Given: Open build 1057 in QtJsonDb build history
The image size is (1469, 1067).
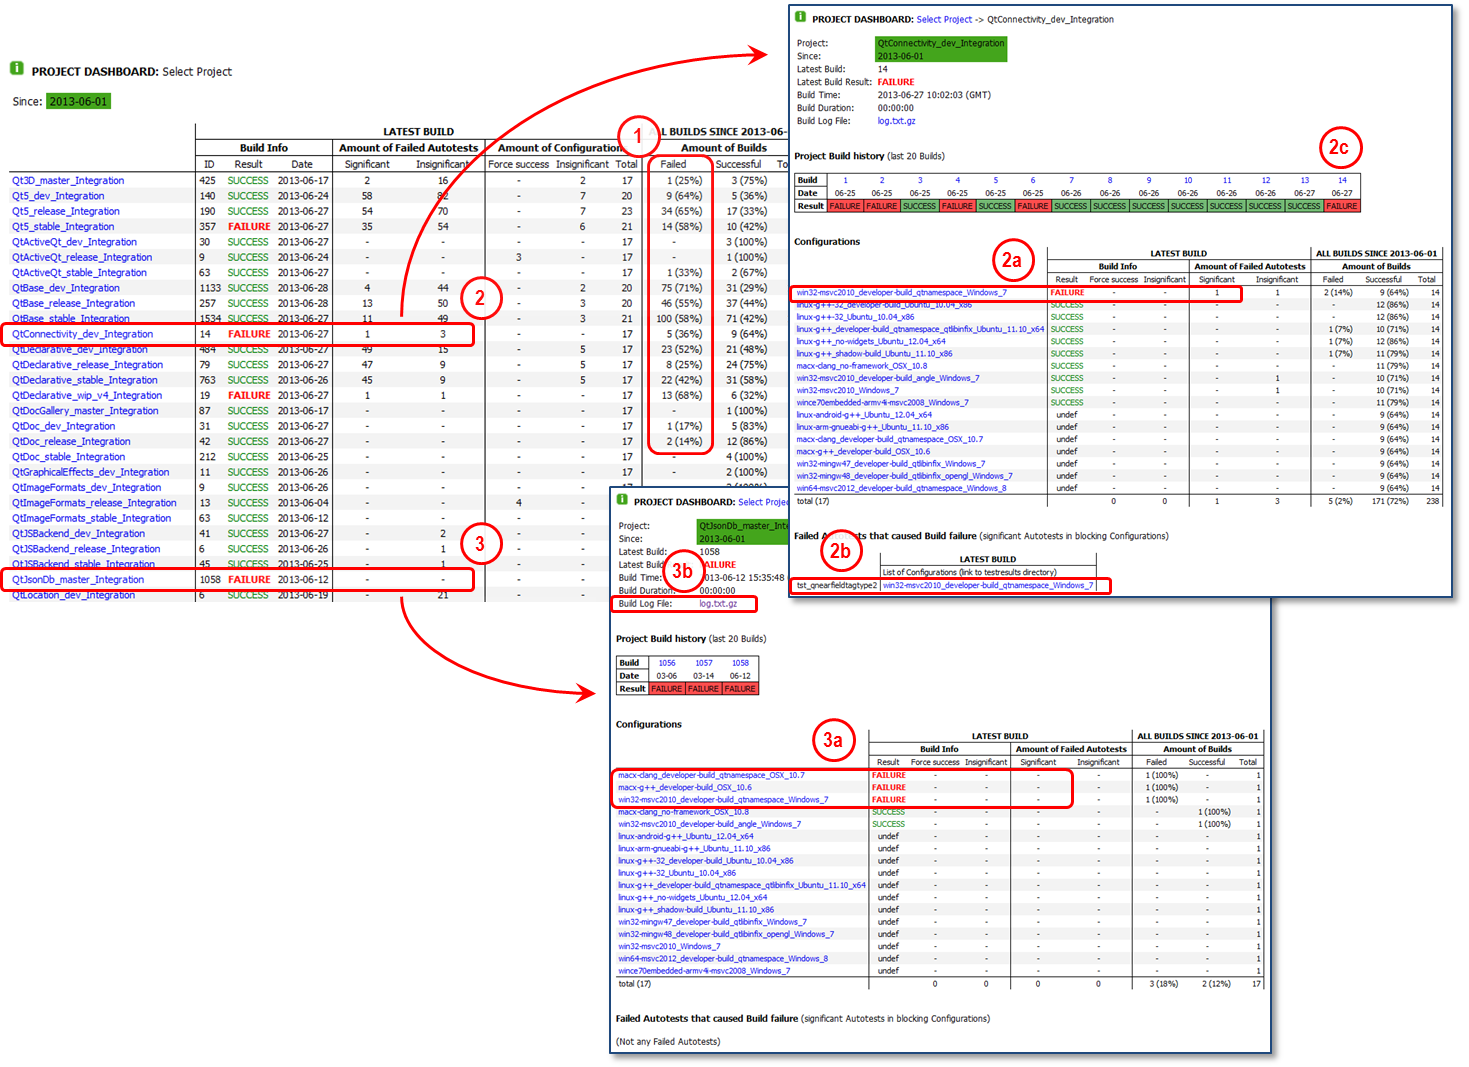Looking at the screenshot, I should click(704, 663).
